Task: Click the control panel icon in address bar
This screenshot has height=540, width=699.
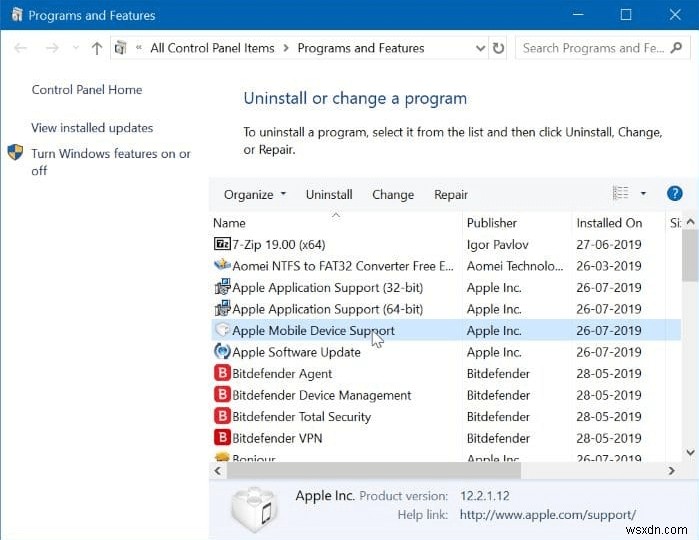Action: tap(121, 47)
